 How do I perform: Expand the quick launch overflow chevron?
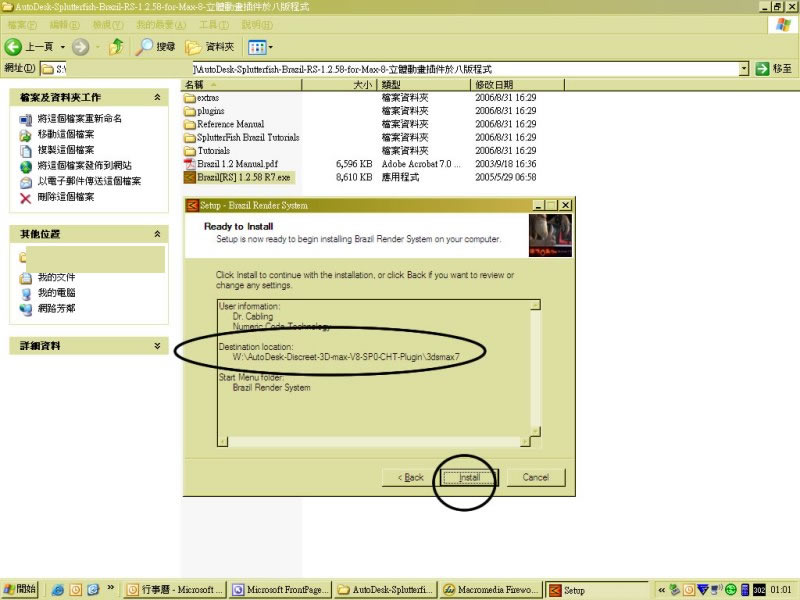click(x=110, y=588)
